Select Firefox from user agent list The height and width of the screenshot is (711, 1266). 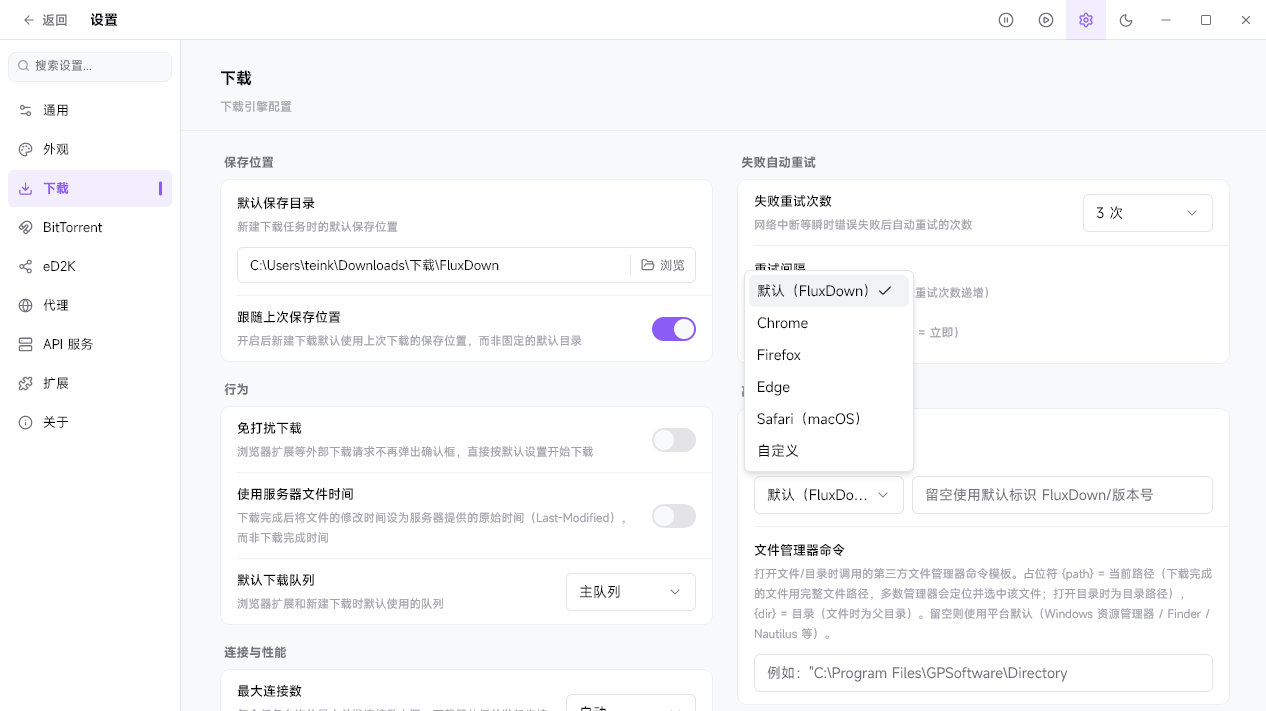(x=829, y=355)
